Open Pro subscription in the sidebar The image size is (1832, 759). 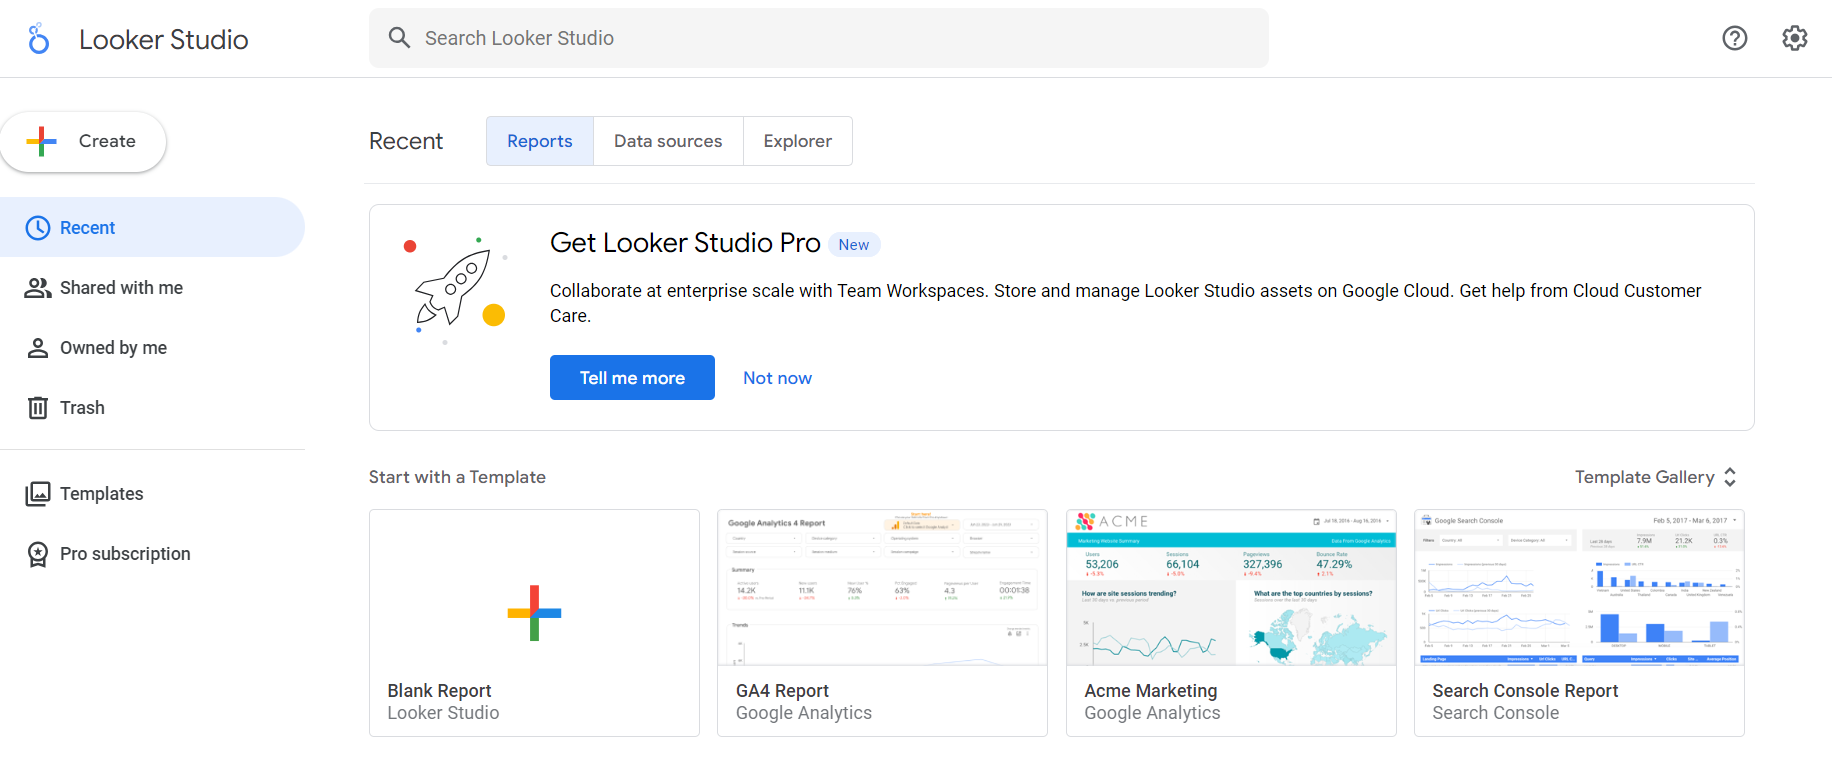[x=152, y=554]
